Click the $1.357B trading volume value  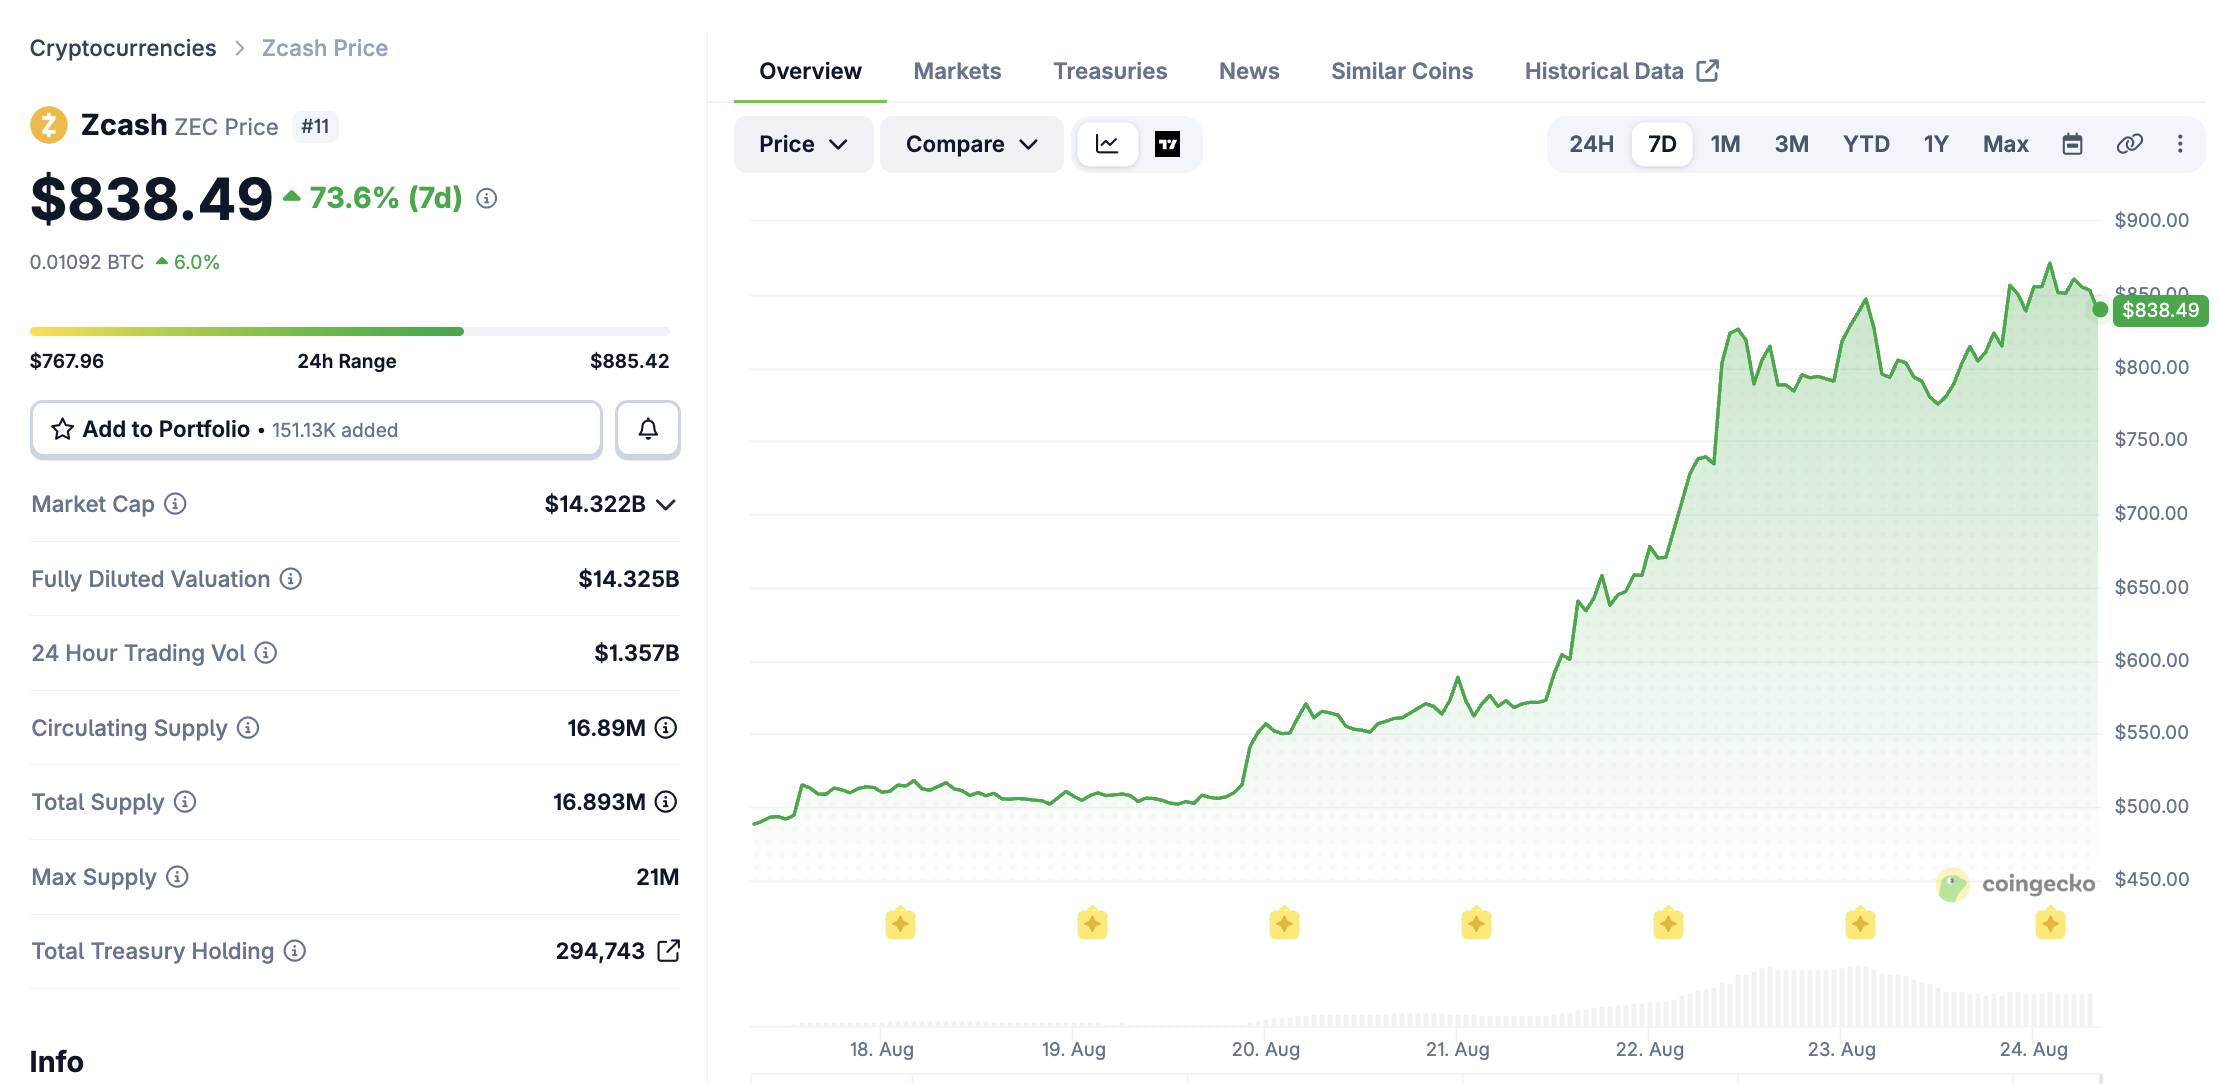637,653
